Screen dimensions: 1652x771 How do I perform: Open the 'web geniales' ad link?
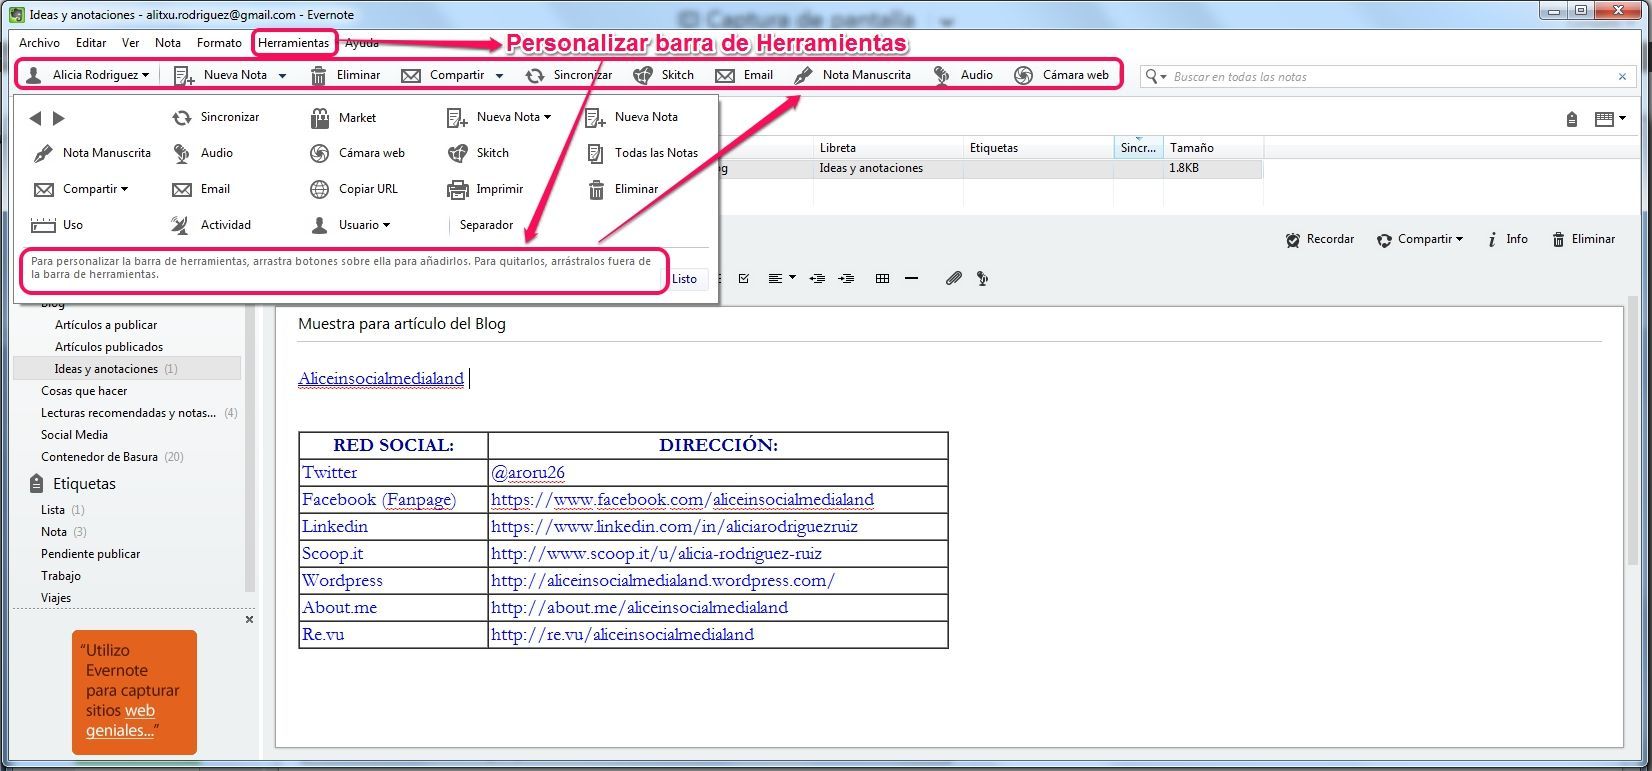[120, 721]
